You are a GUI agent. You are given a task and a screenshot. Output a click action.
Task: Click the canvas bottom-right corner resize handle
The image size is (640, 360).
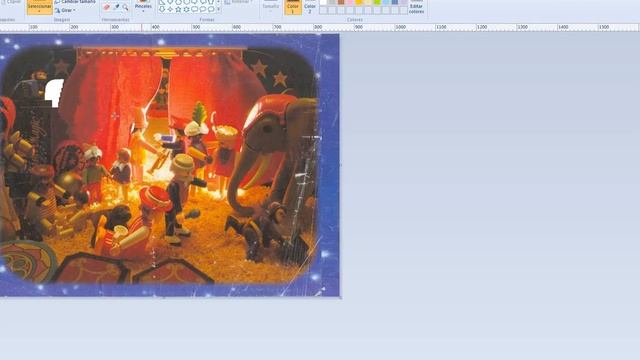(x=340, y=297)
